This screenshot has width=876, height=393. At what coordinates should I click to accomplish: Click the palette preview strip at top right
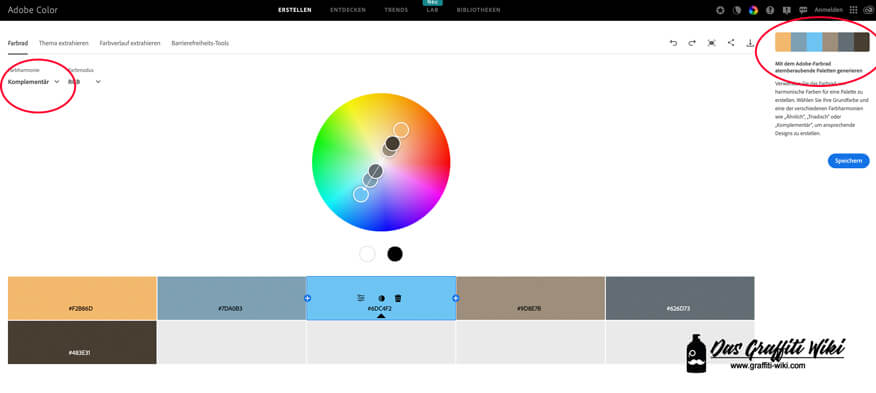(822, 42)
